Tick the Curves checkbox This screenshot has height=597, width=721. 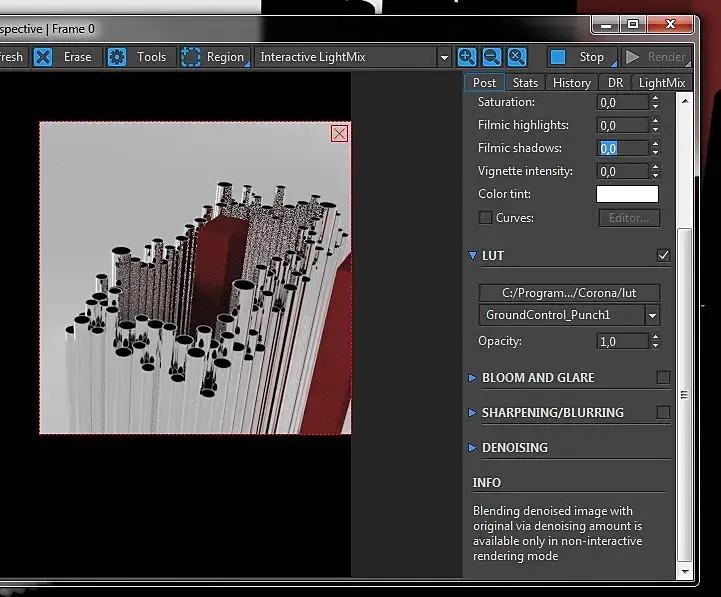[x=485, y=218]
